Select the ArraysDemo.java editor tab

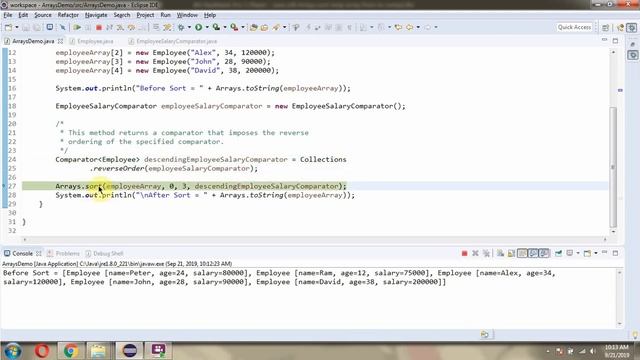coord(33,41)
